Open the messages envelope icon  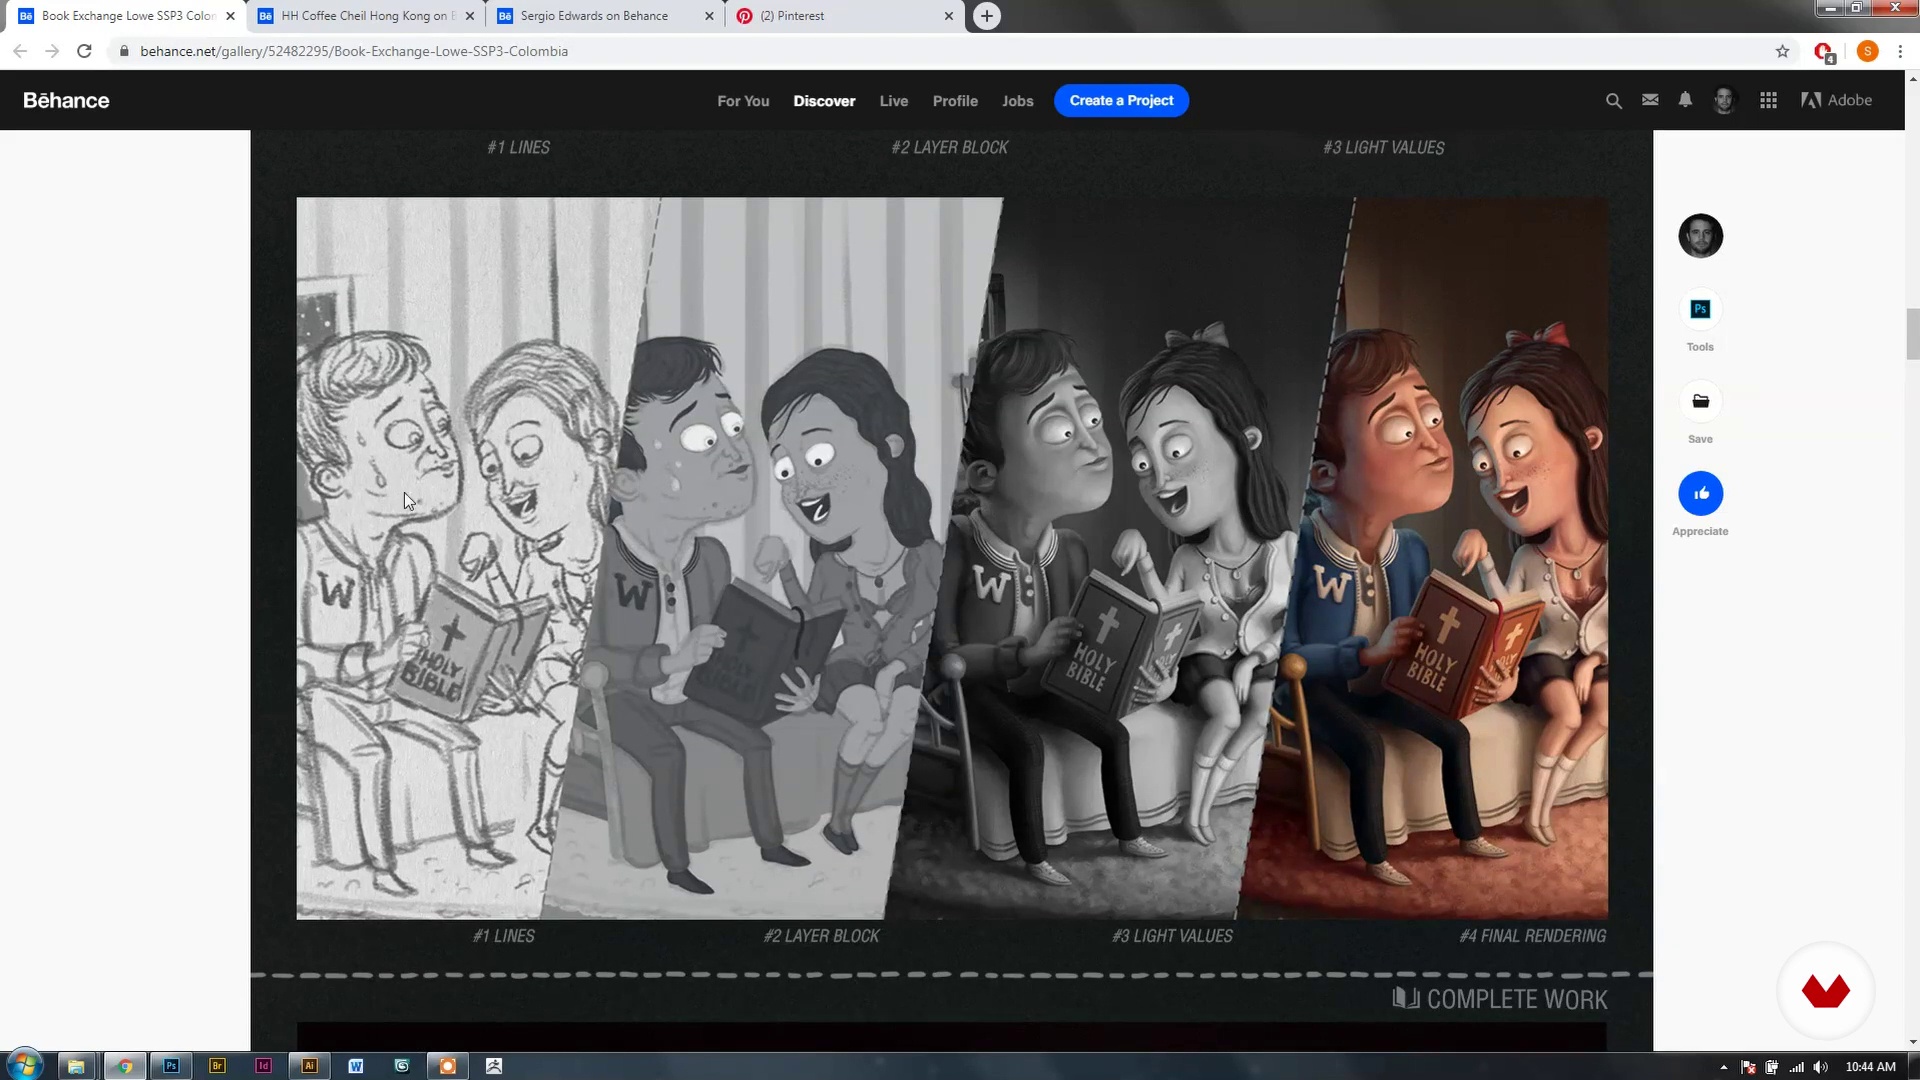point(1650,100)
